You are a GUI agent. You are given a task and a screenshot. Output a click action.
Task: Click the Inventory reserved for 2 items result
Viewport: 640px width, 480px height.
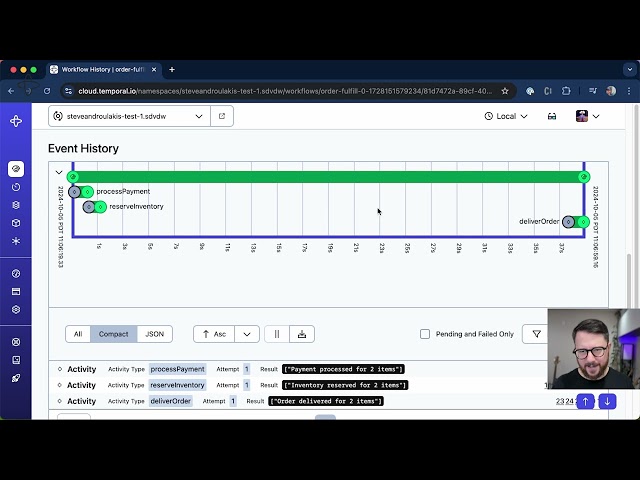345,385
